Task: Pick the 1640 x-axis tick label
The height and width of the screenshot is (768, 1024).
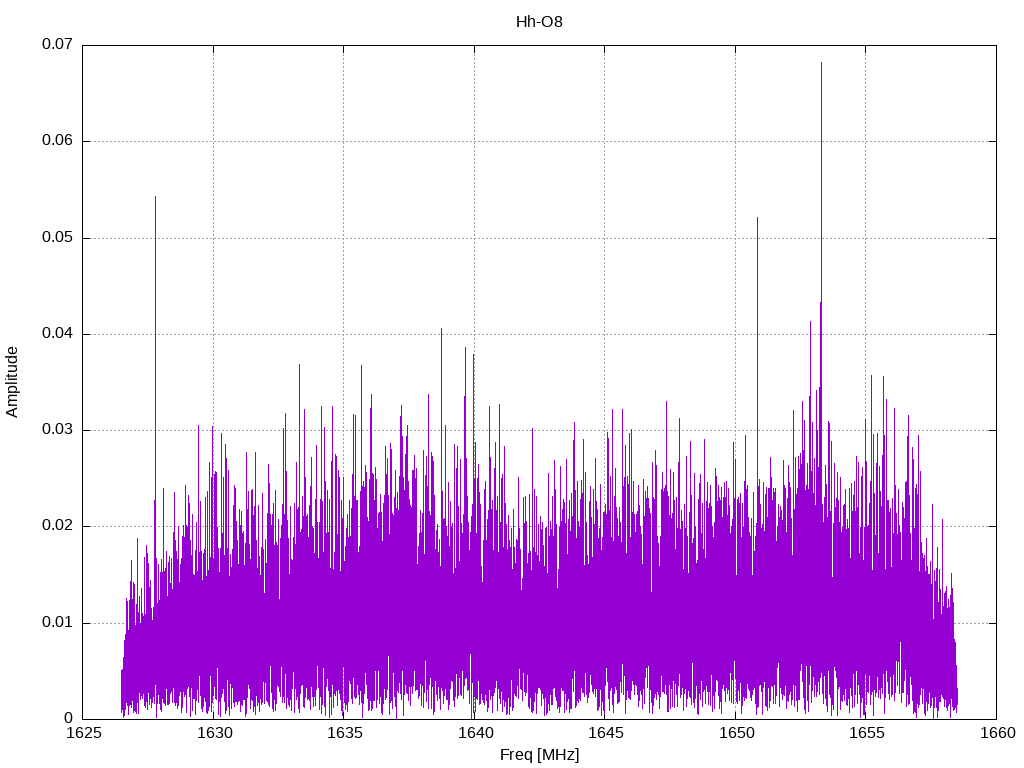Action: tap(474, 734)
